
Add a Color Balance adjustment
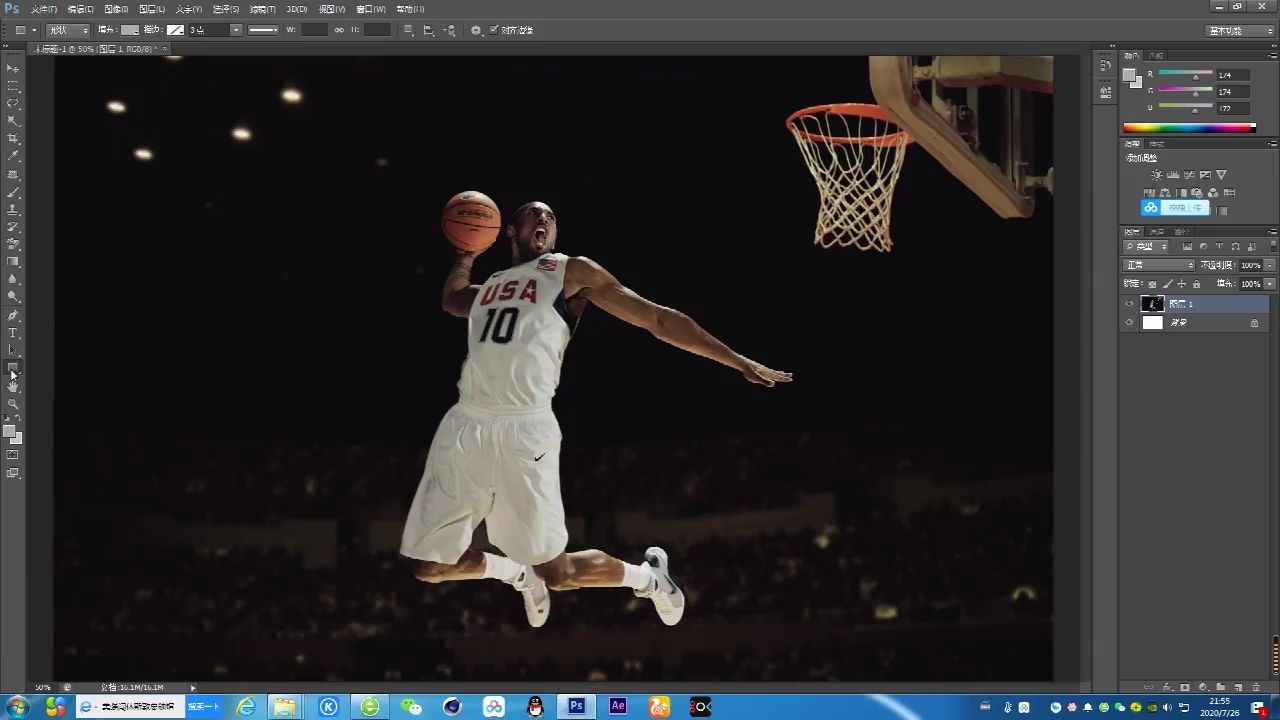pyautogui.click(x=1165, y=192)
